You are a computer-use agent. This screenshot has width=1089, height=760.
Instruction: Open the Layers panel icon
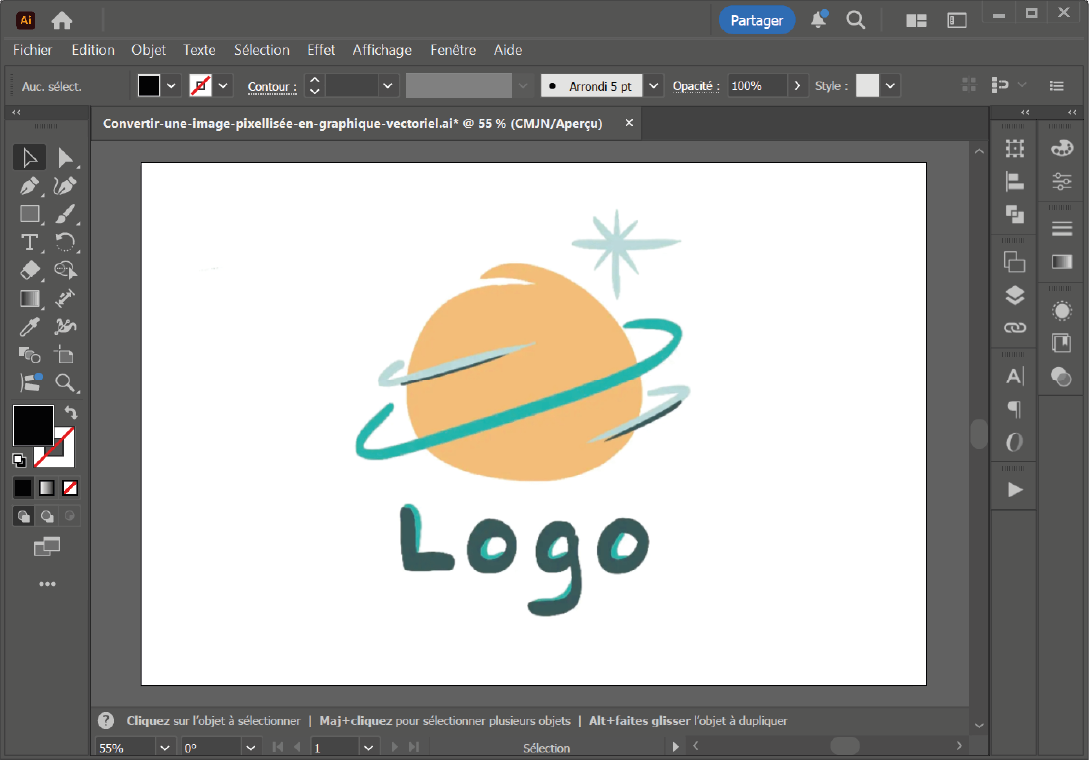(1015, 295)
